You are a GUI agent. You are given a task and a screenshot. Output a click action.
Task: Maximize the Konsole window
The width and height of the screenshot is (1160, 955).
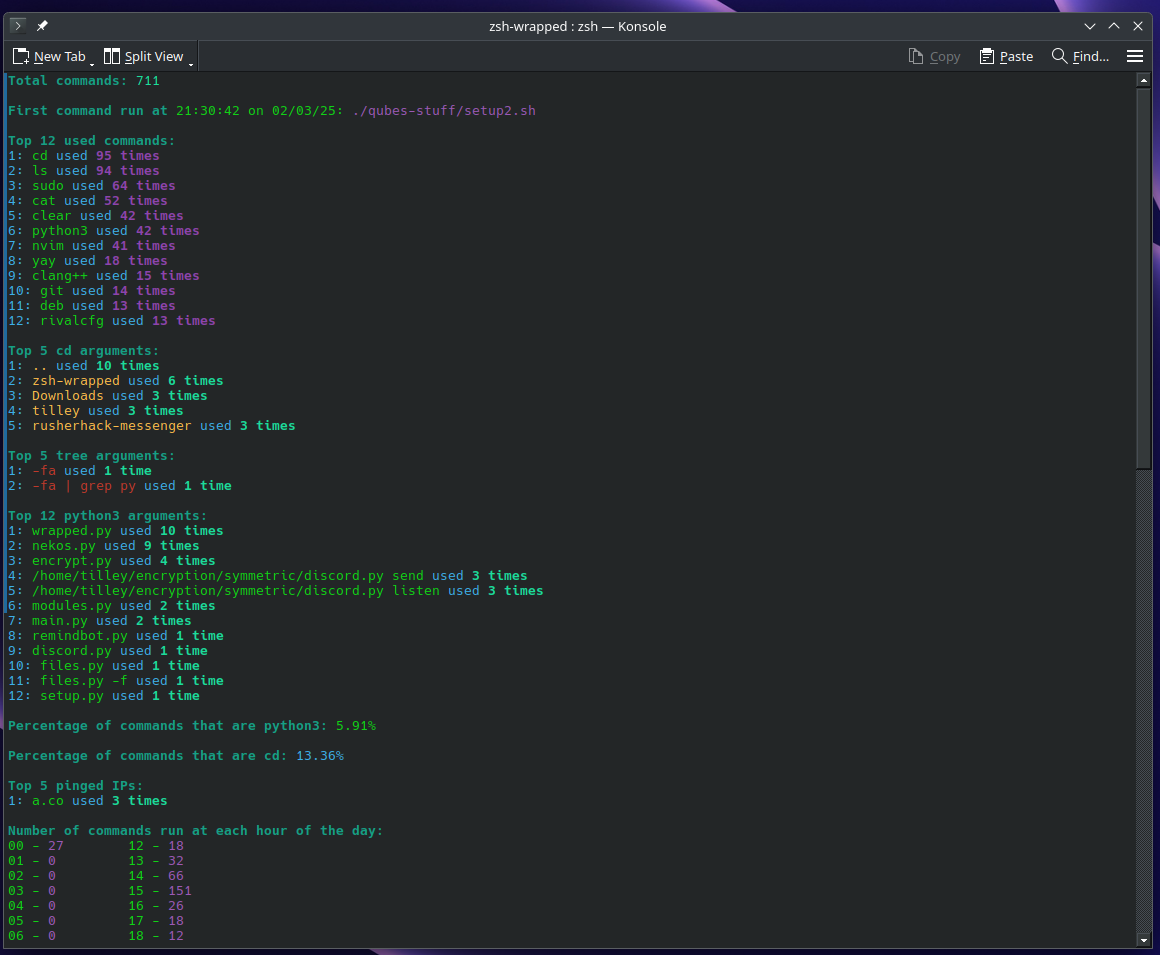pos(1114,26)
